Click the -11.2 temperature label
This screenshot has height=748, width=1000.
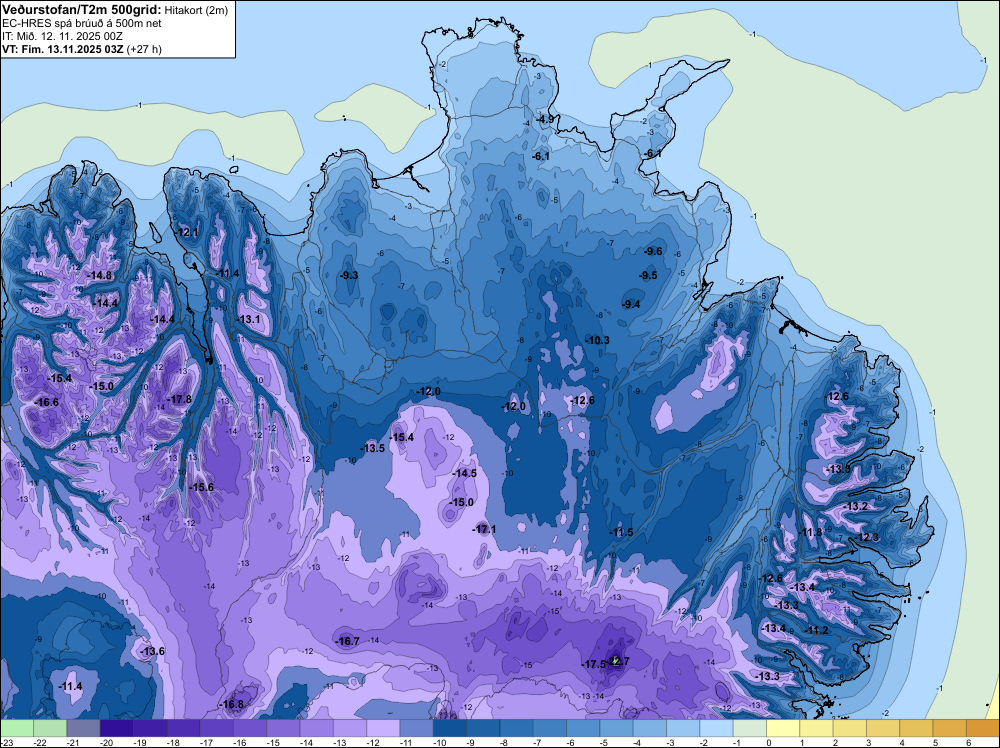pyautogui.click(x=816, y=630)
